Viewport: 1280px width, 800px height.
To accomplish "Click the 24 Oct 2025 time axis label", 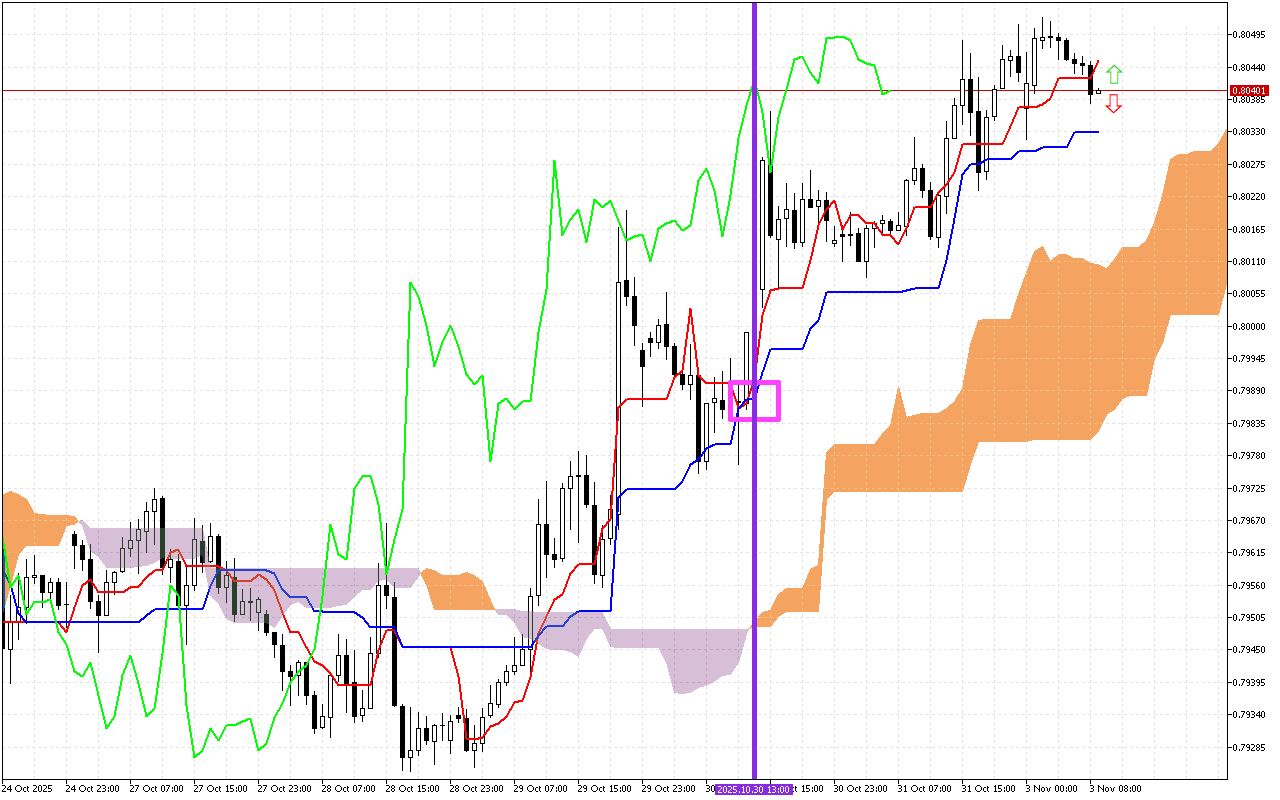I will pyautogui.click(x=28, y=789).
